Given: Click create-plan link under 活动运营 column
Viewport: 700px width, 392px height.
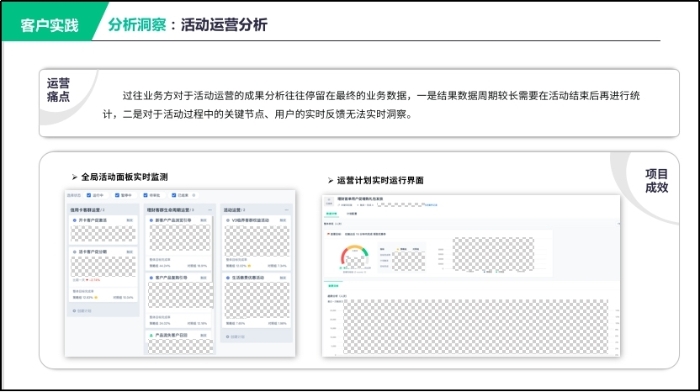Looking at the screenshot, I should [x=235, y=337].
